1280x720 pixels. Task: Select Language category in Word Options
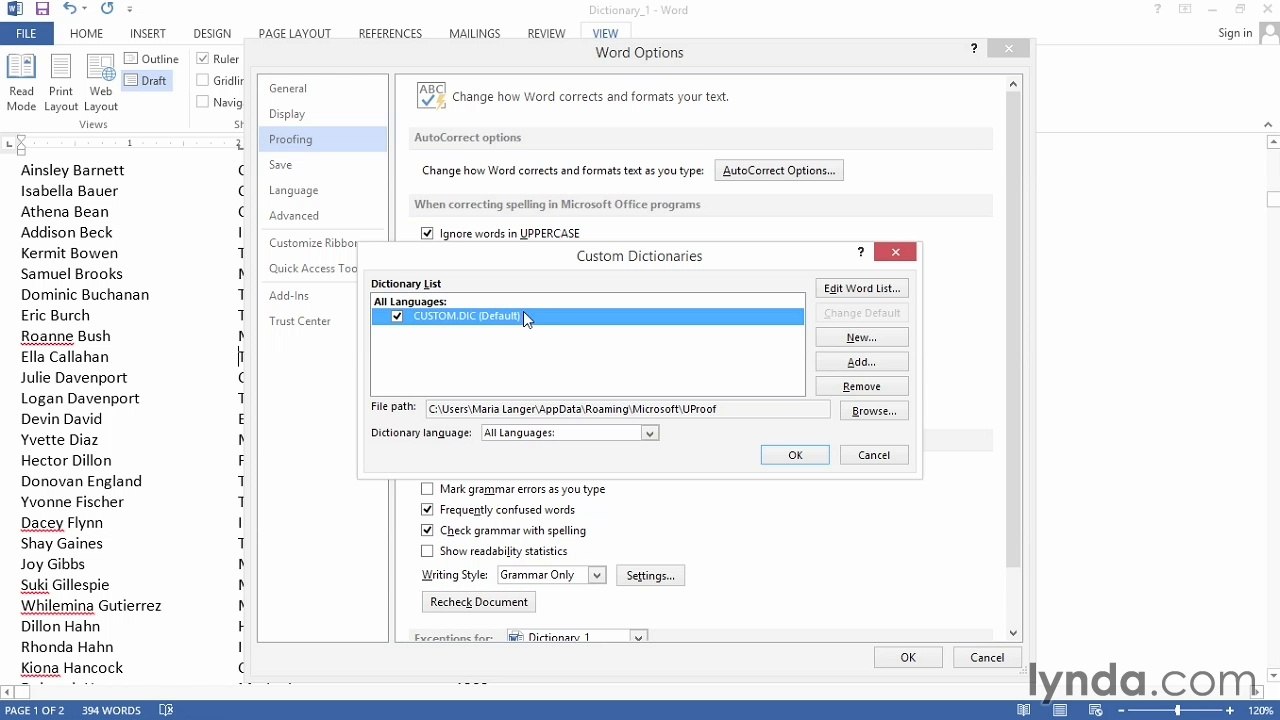pos(322,190)
